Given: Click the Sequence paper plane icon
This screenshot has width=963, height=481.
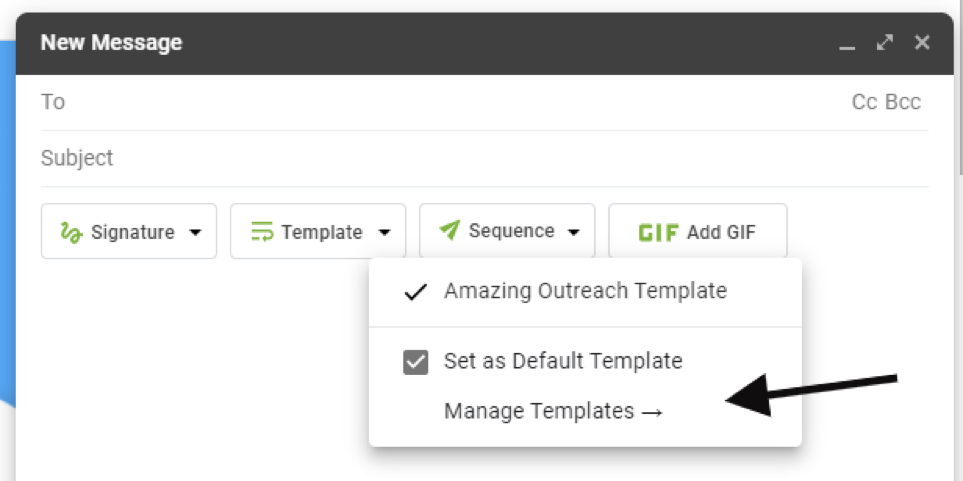Looking at the screenshot, I should [450, 231].
